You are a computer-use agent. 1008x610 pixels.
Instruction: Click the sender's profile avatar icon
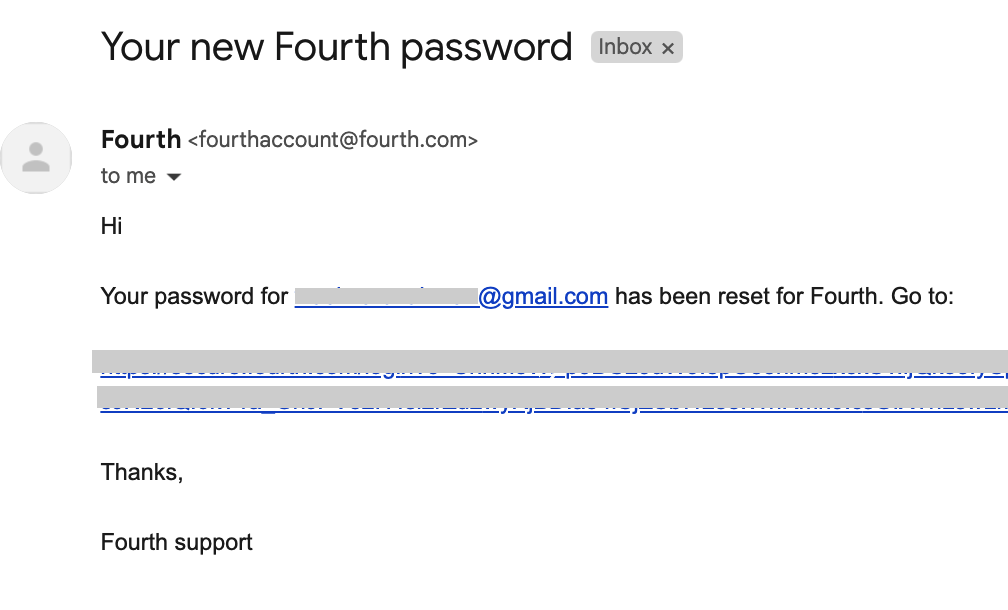pyautogui.click(x=36, y=157)
